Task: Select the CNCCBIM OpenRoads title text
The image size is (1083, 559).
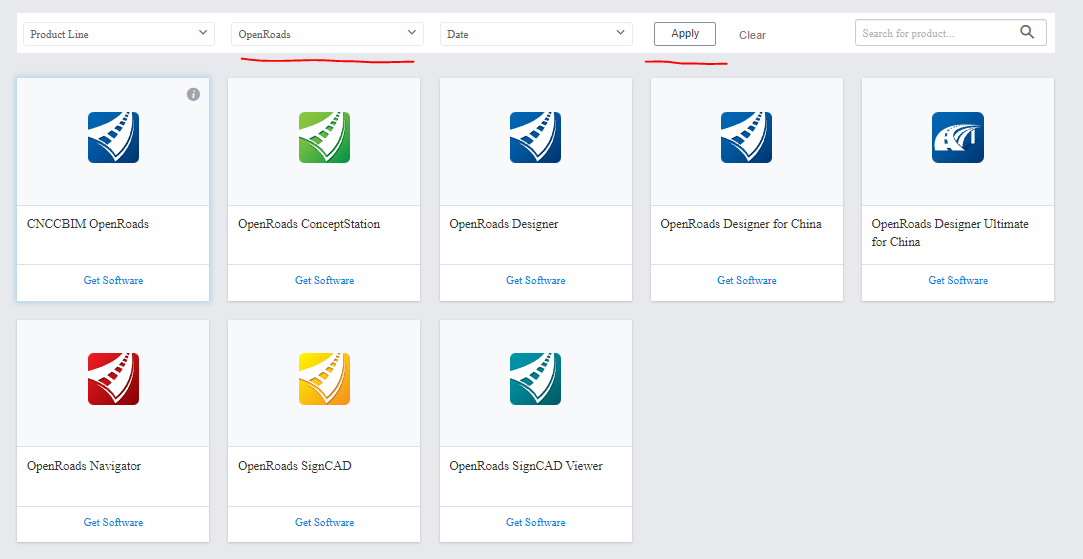Action: click(x=88, y=225)
